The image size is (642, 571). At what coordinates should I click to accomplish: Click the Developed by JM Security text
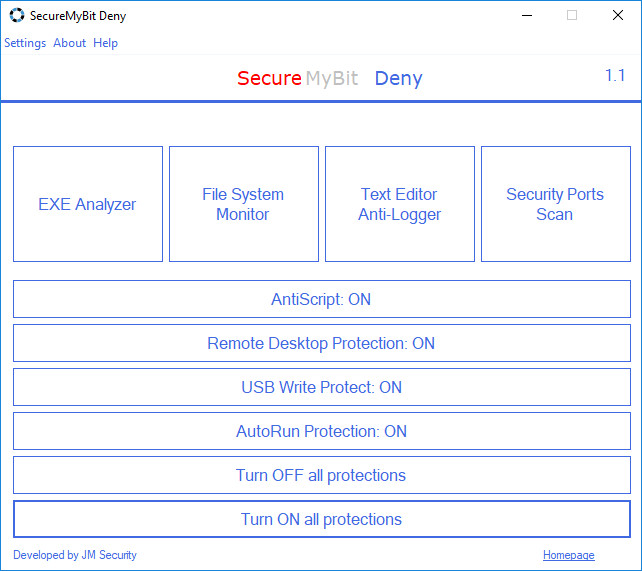(x=75, y=555)
